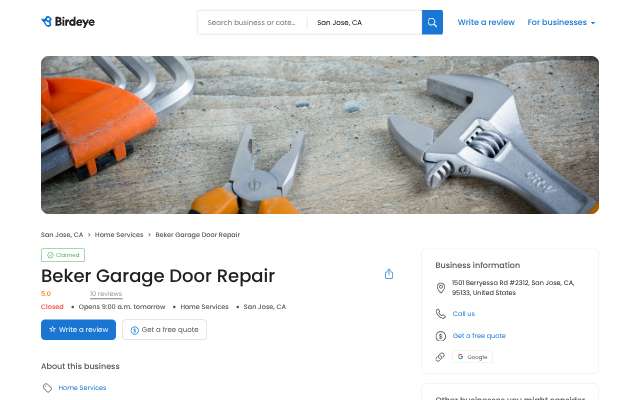Image resolution: width=640 pixels, height=400 pixels.
Task: Open San Jose, CA breadcrumb
Action: point(62,235)
